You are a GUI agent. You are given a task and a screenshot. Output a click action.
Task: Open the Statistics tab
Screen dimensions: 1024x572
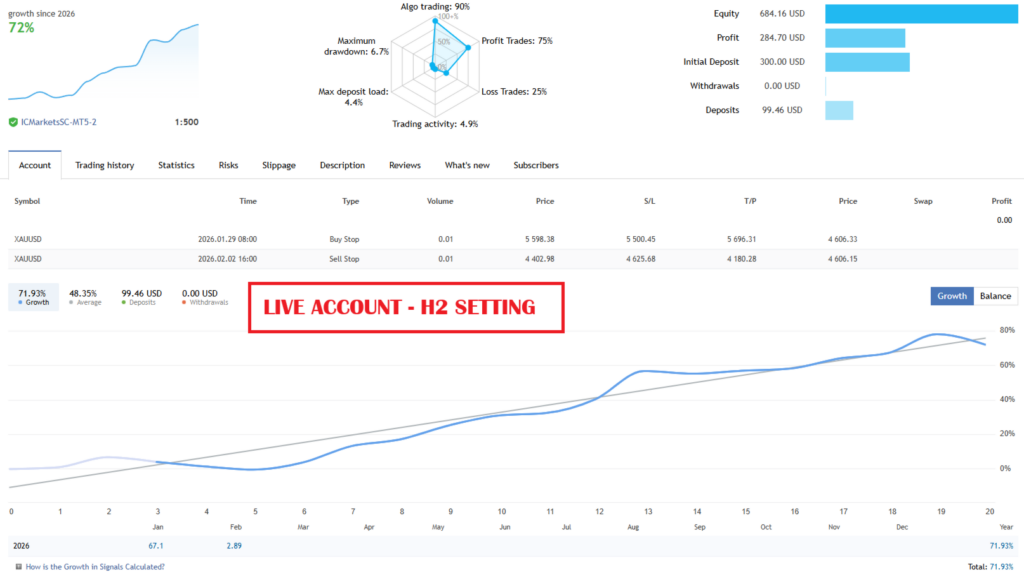pos(176,165)
